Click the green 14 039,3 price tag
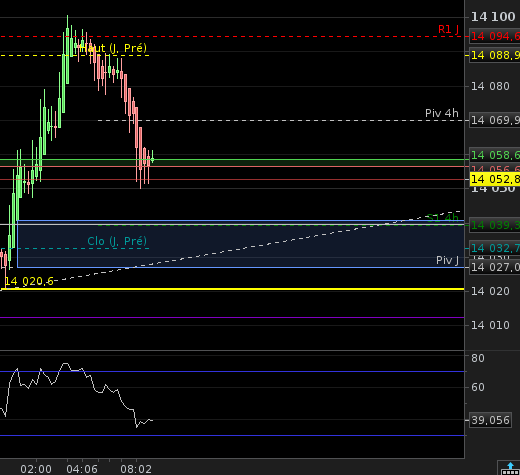The width and height of the screenshot is (520, 475). [x=495, y=225]
